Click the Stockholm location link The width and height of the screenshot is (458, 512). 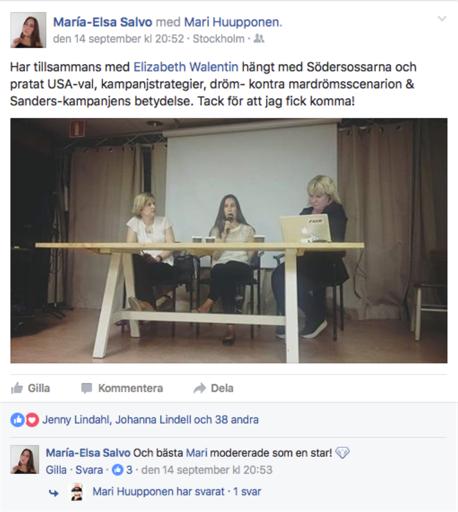tap(219, 39)
